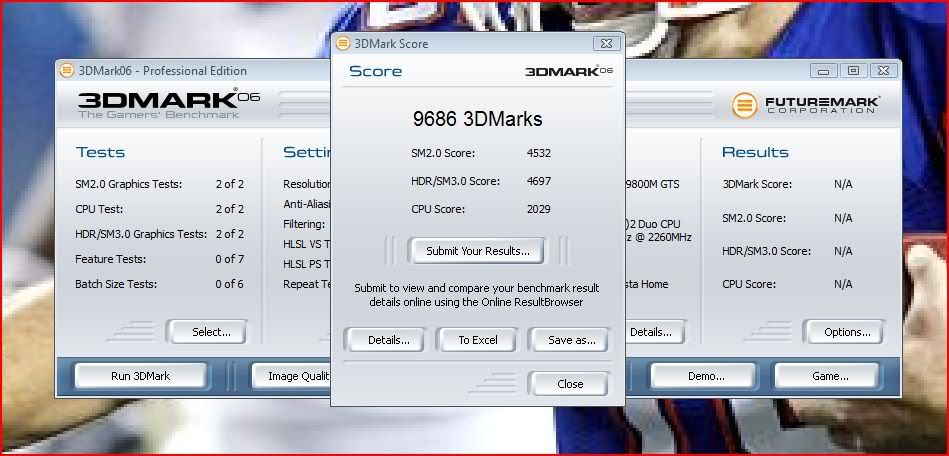
Task: Click HDR/SM3.0 Score value 4697
Action: click(x=539, y=181)
